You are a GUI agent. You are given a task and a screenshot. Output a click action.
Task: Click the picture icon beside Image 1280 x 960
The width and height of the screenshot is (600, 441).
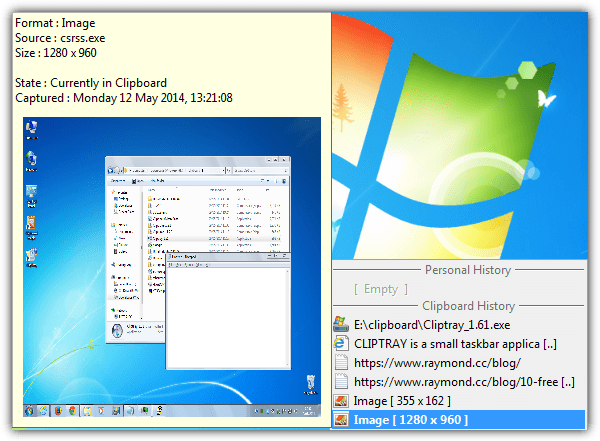(341, 420)
